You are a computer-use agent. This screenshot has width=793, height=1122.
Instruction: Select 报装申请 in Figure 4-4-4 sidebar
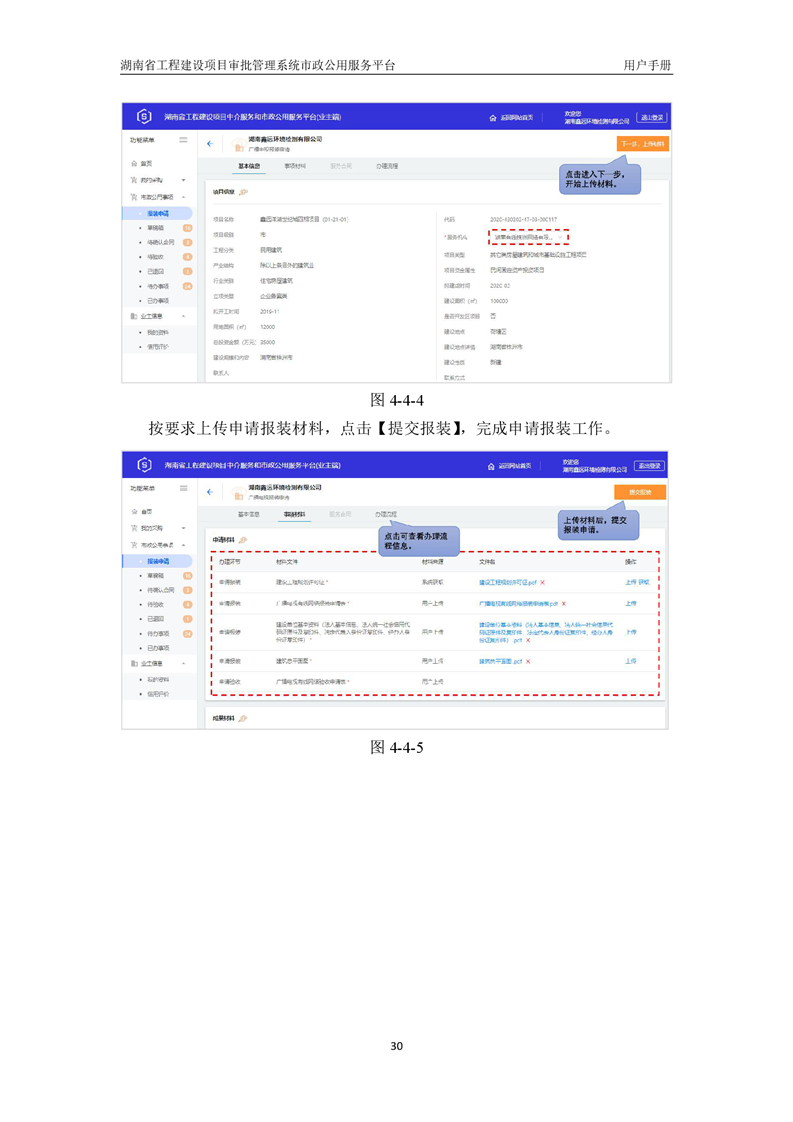(157, 213)
